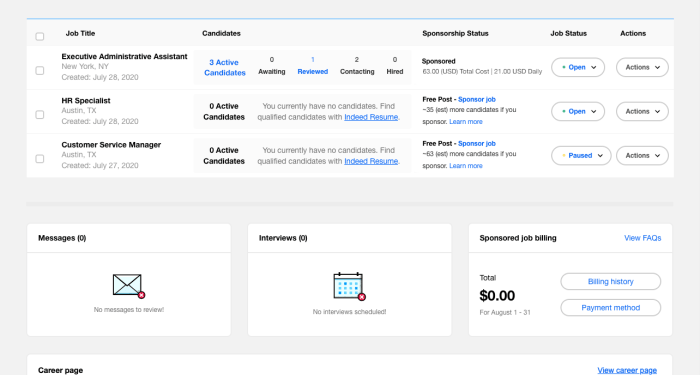Screen dimensions: 700x375
Task: Check the Executive Administrative Assistant row checkbox
Action: coord(40,71)
